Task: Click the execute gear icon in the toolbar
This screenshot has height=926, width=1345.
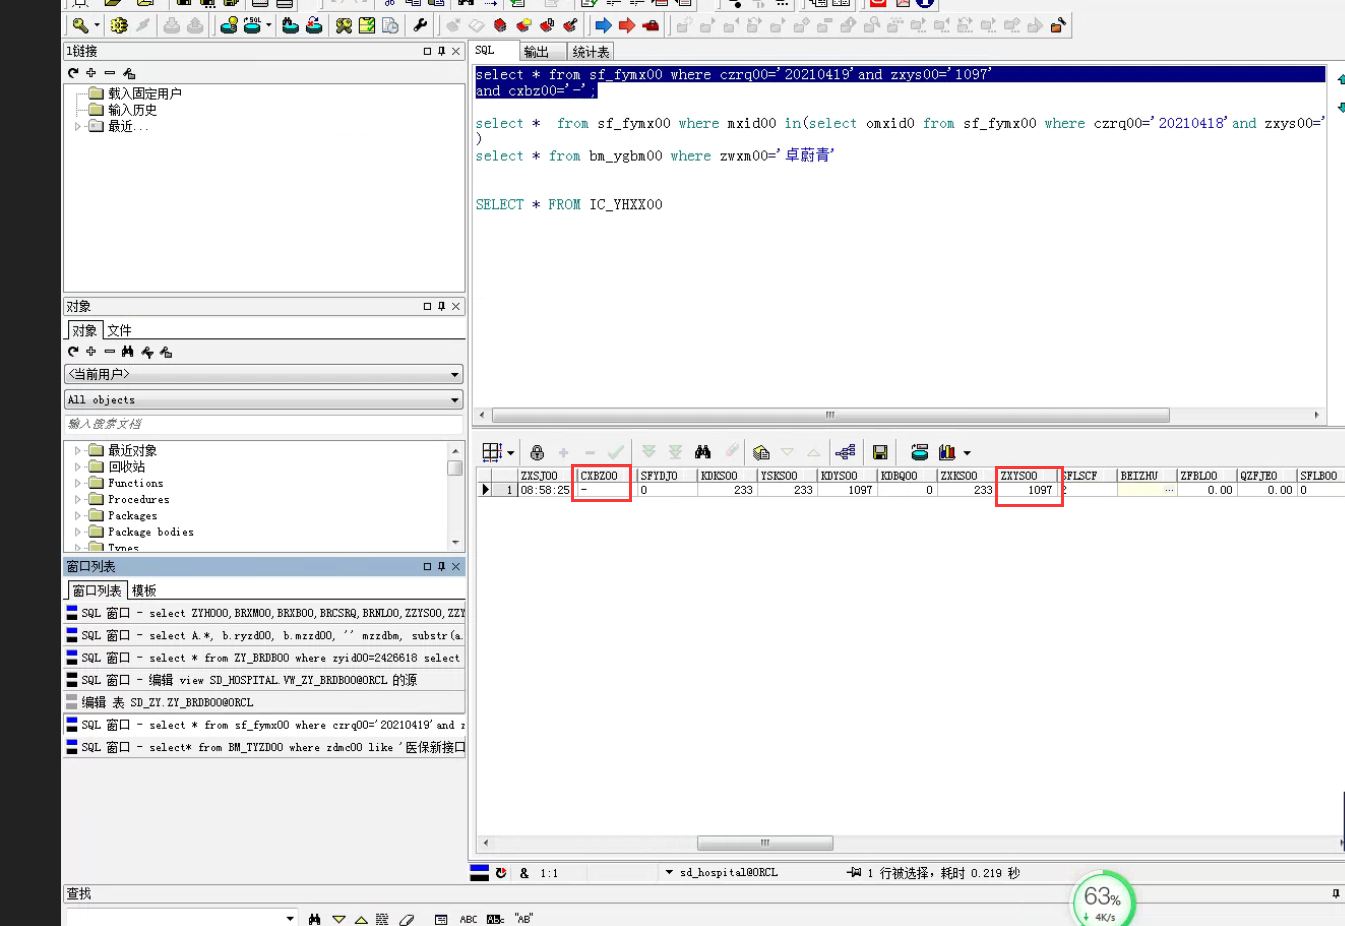Action: (x=119, y=26)
